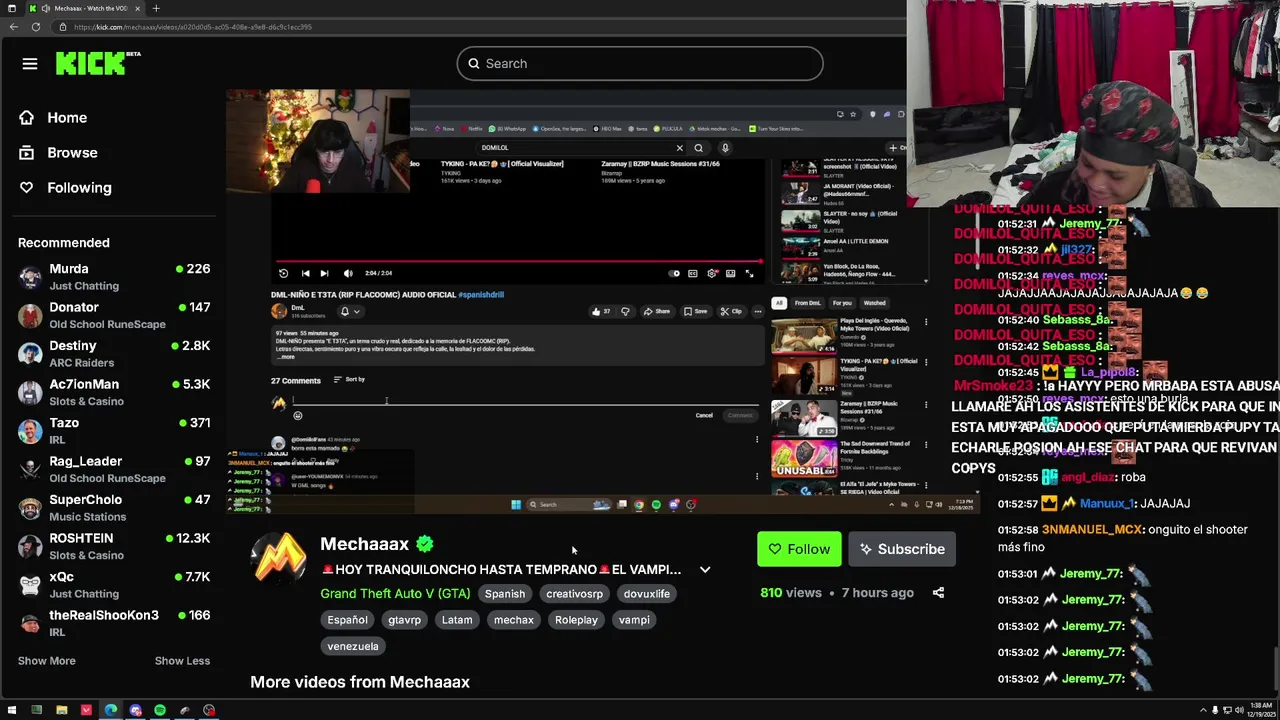1280x720 pixels.
Task: Open File Explorer from the taskbar
Action: tap(61, 710)
